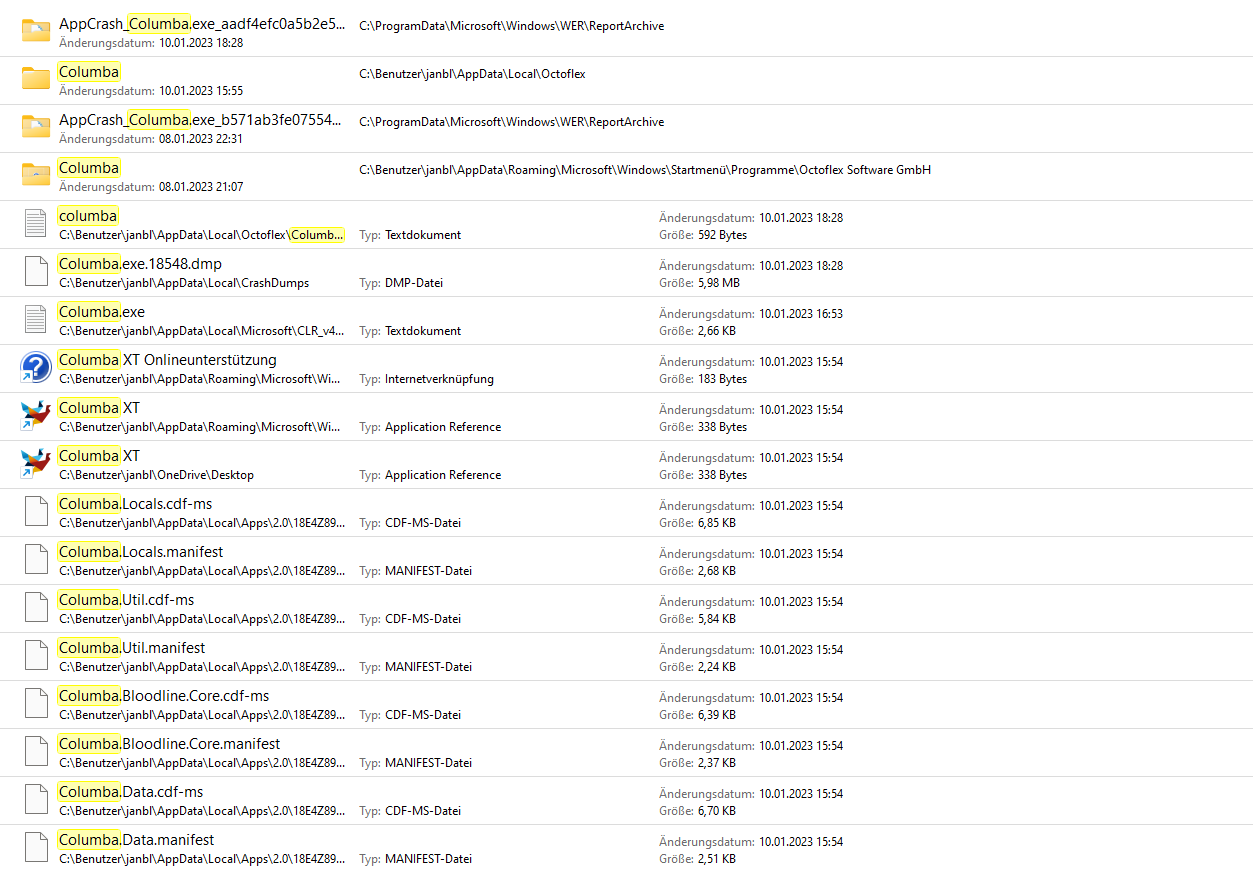Click the Columba.exe.18548.dmp file icon
Viewport: 1253px width, 881px height.
click(36, 271)
